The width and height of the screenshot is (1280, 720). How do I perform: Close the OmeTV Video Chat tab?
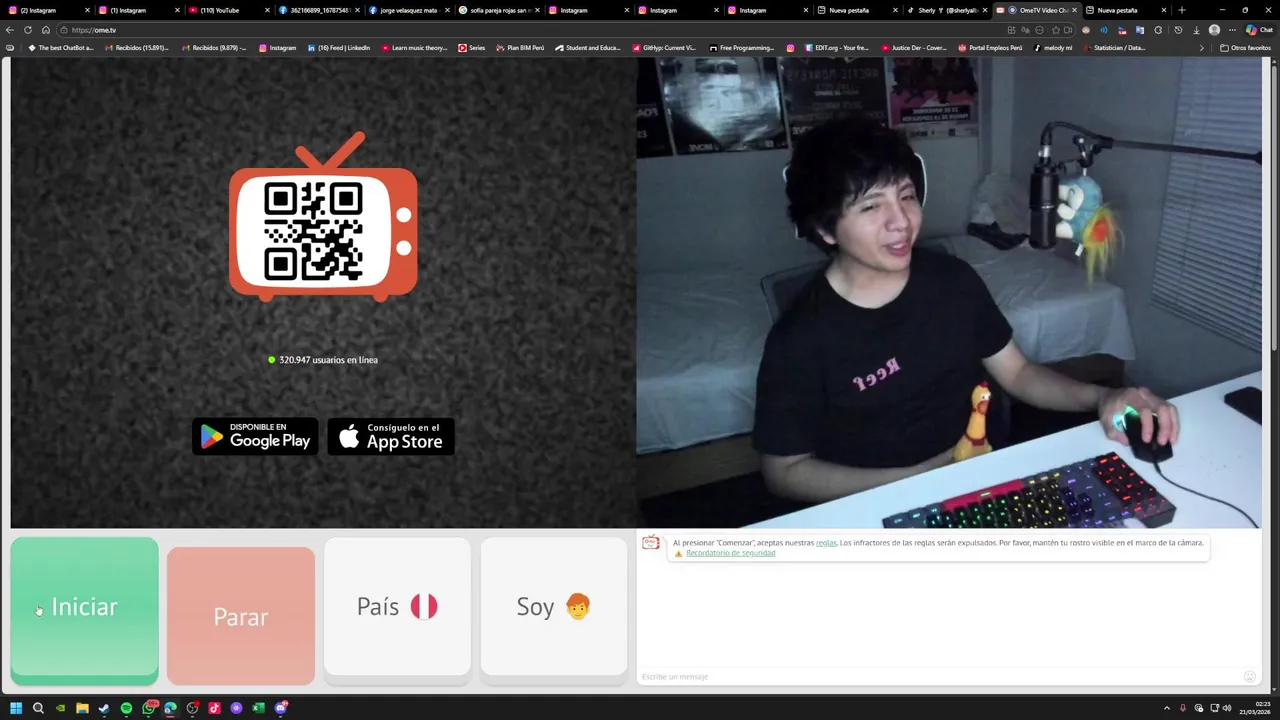(1074, 10)
